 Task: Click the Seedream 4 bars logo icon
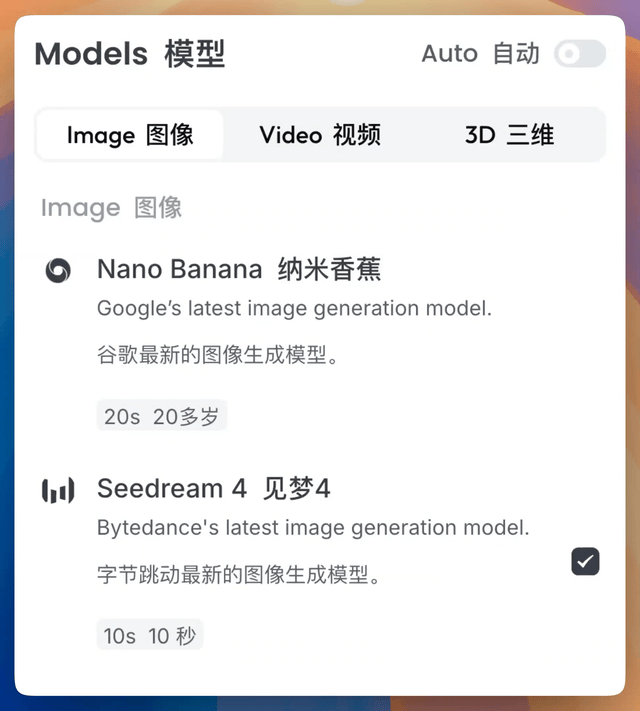58,490
